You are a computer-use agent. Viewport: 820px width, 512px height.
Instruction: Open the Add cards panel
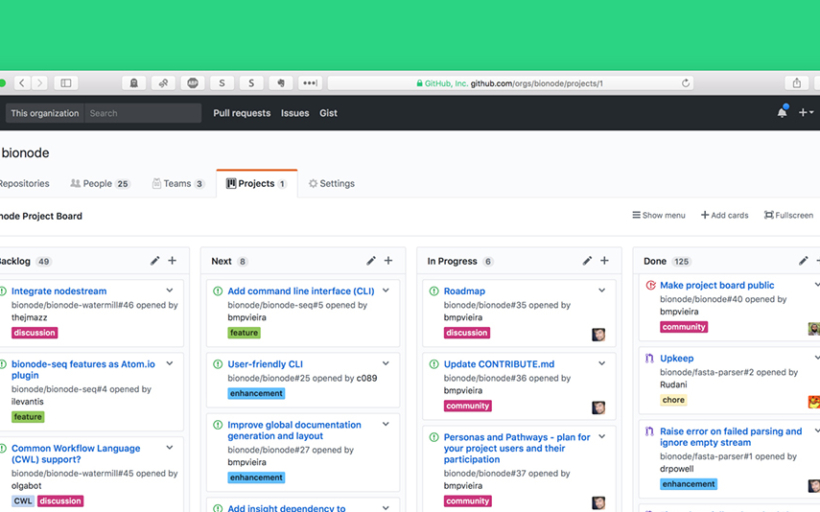[x=724, y=215]
